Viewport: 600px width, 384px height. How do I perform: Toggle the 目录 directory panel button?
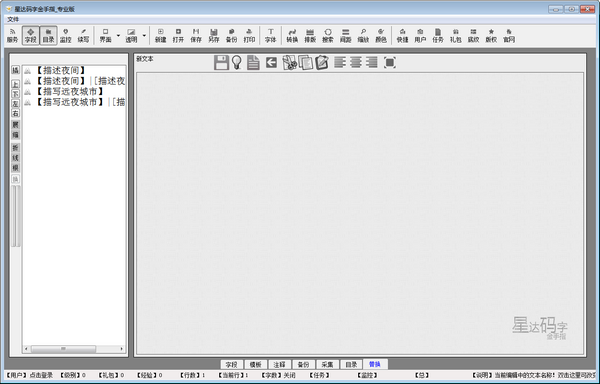pos(48,36)
